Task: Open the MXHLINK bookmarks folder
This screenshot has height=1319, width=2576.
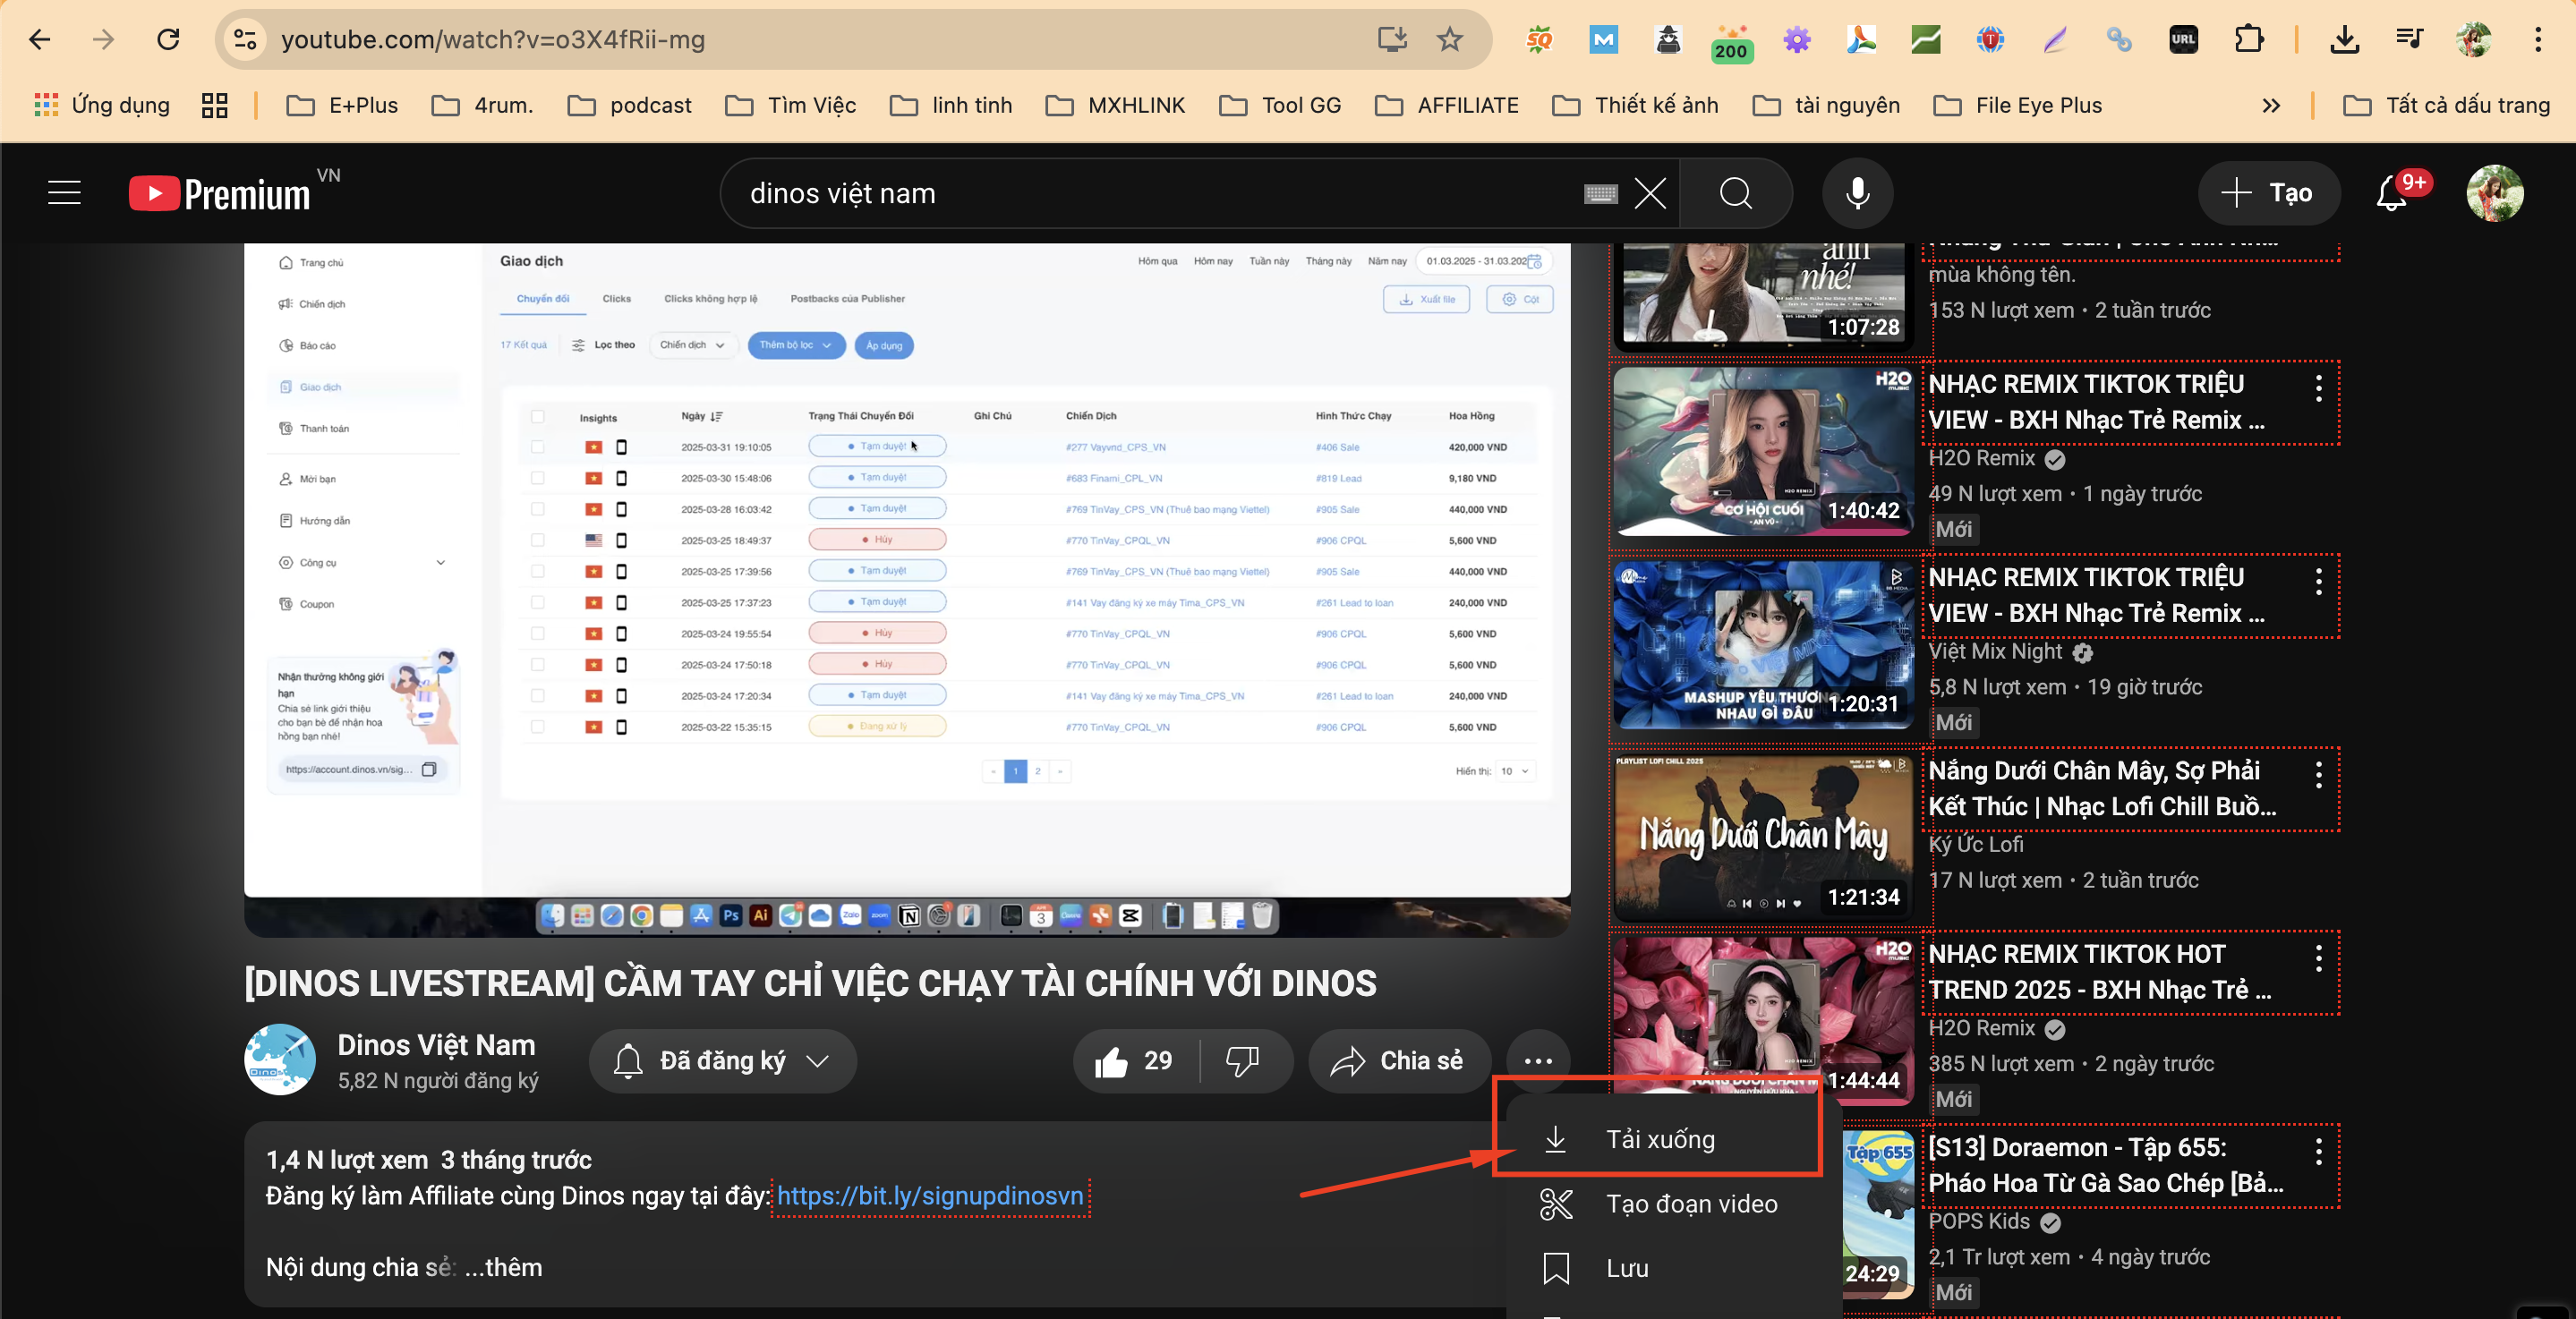Action: coord(1115,105)
